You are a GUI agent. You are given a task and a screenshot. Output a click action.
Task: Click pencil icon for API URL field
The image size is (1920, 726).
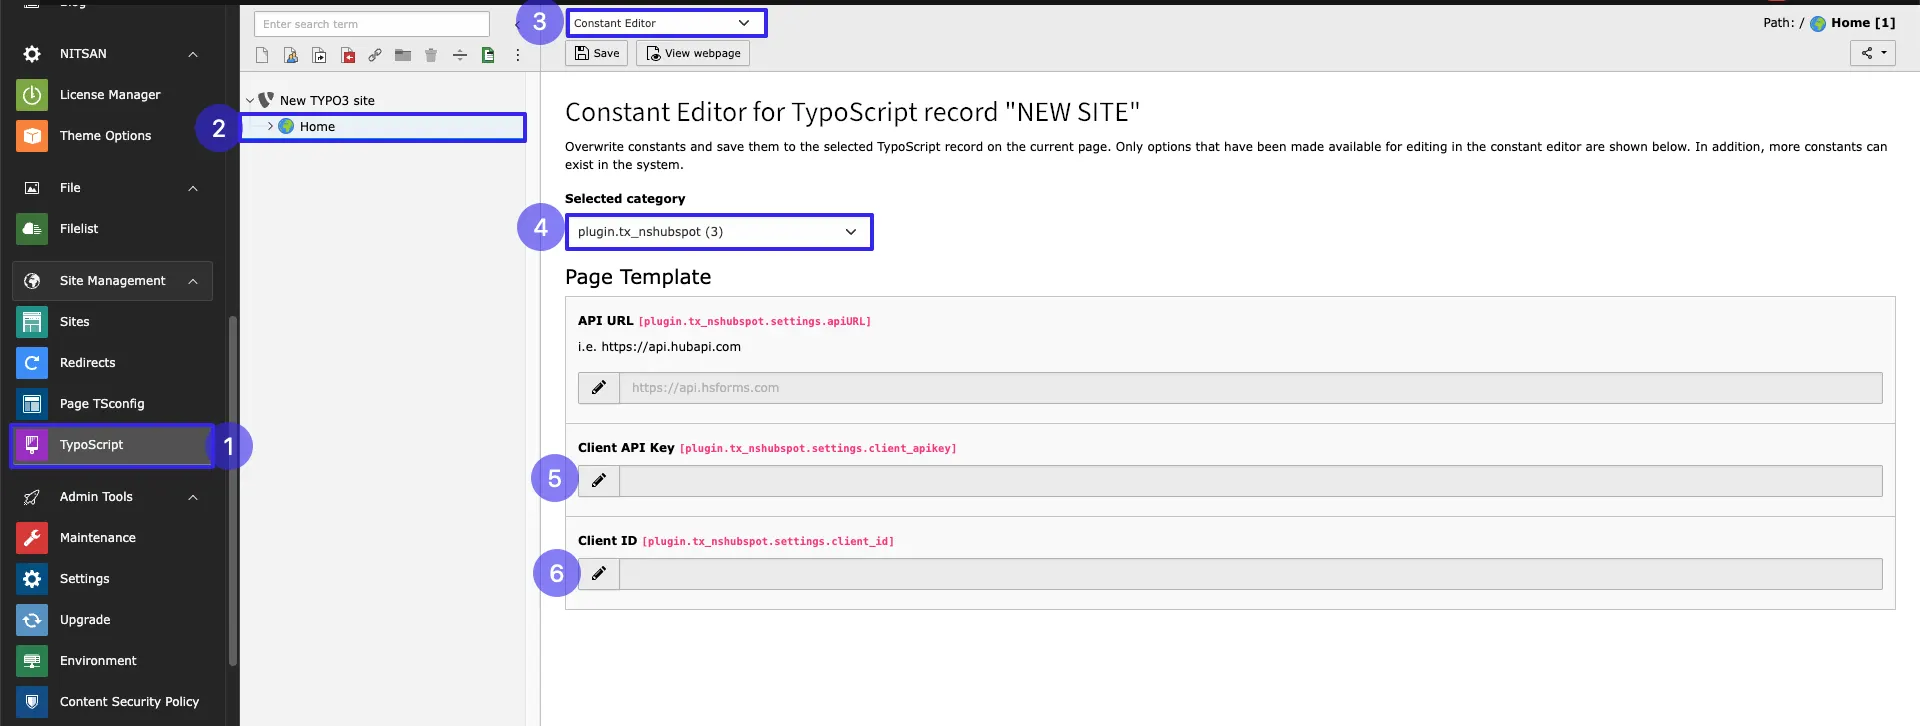(599, 388)
